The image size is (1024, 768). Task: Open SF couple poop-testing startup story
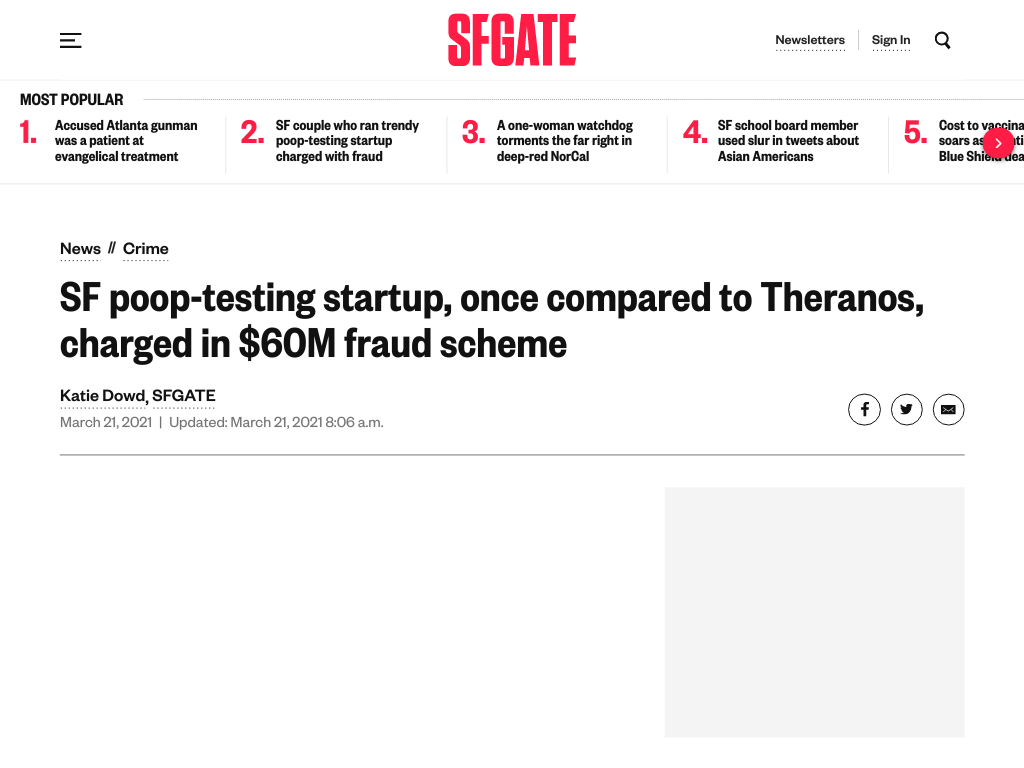pyautogui.click(x=347, y=141)
